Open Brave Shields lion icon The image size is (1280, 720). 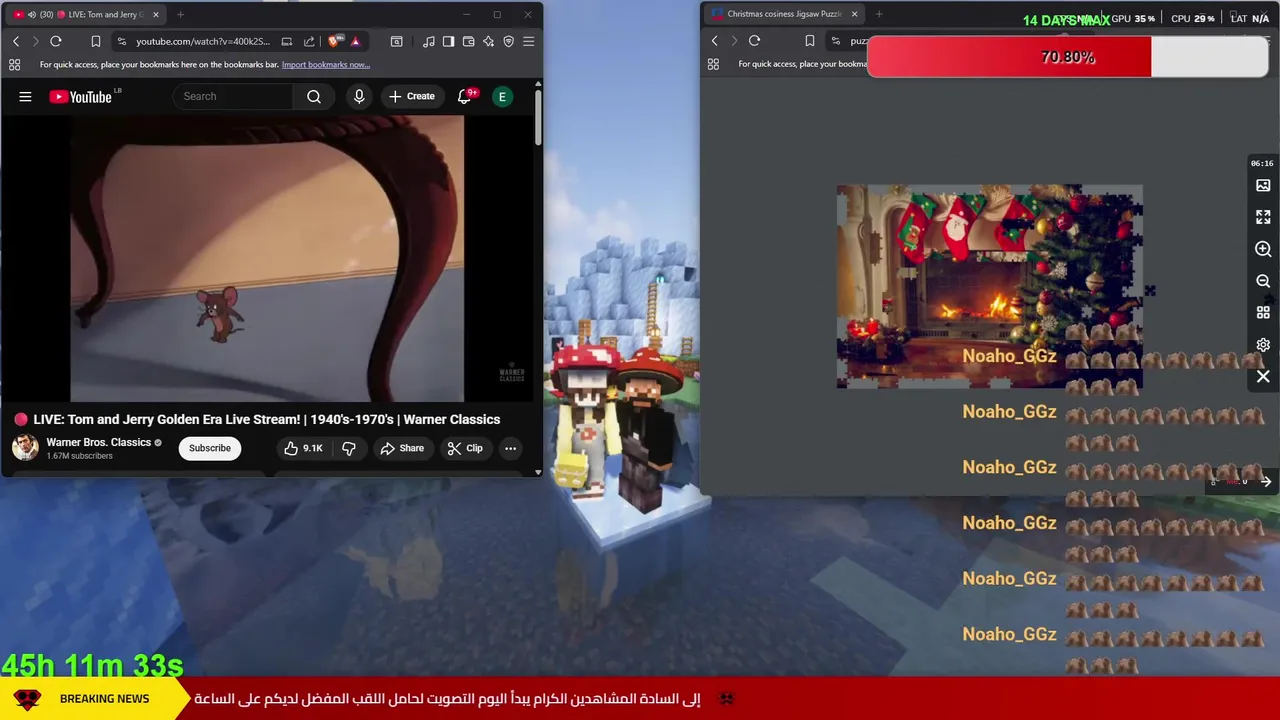pos(334,41)
